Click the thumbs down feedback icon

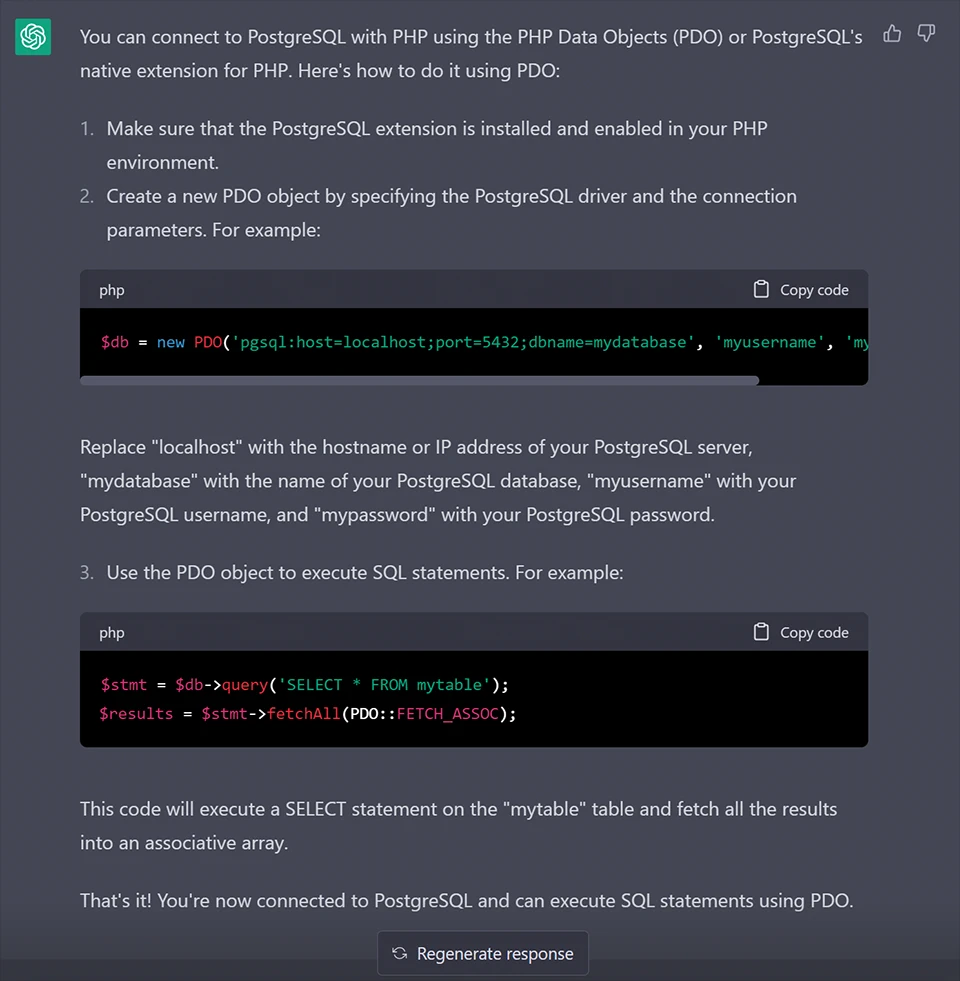926,34
